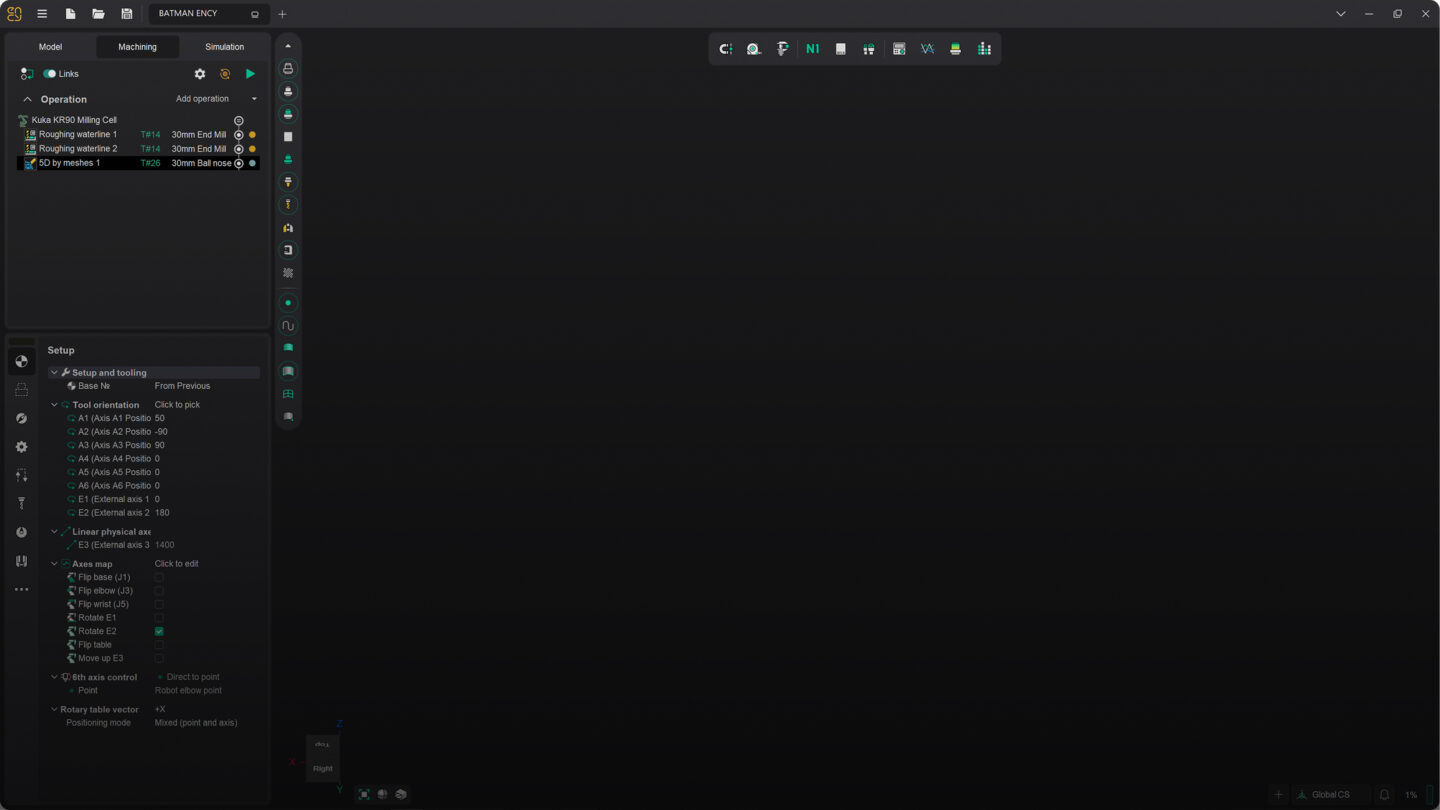Image resolution: width=1440 pixels, height=810 pixels.
Task: Click the green Run calculation play icon
Action: [x=250, y=74]
